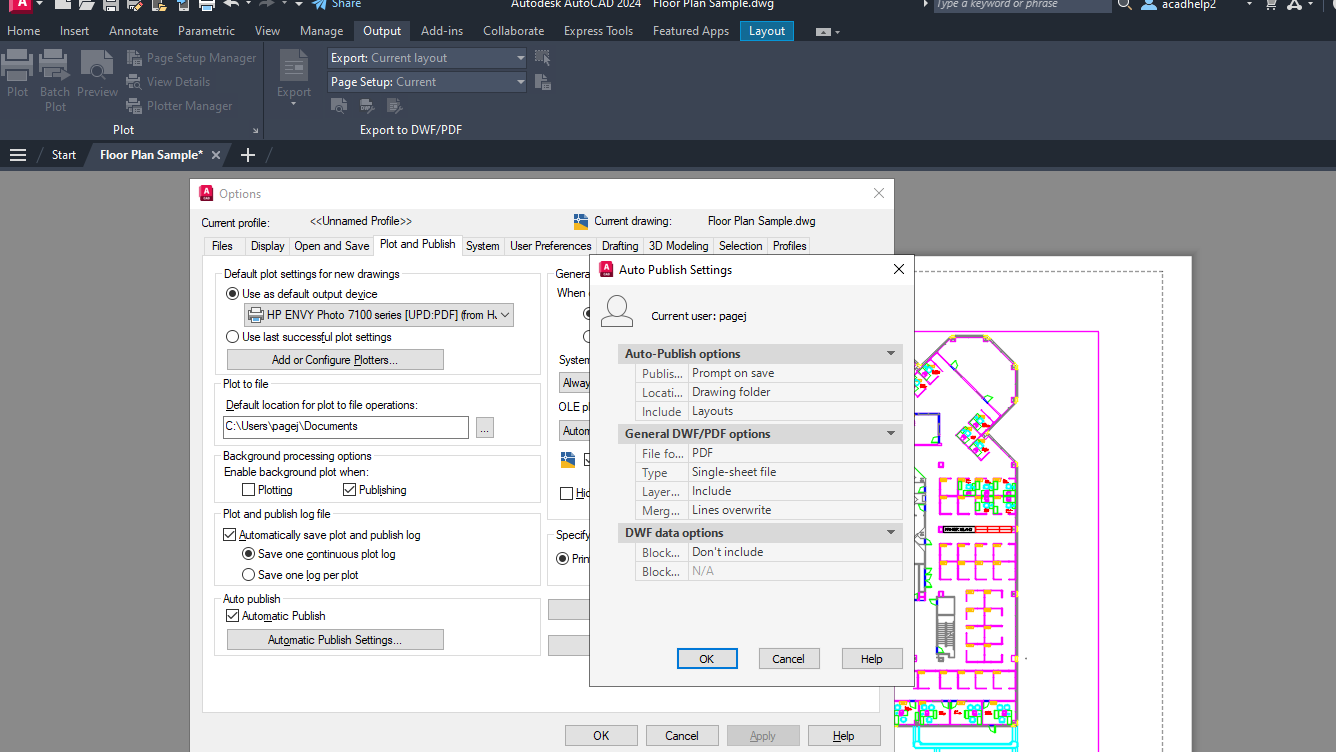Open the Express Tools ribbon tab
The height and width of the screenshot is (752, 1336).
point(597,30)
